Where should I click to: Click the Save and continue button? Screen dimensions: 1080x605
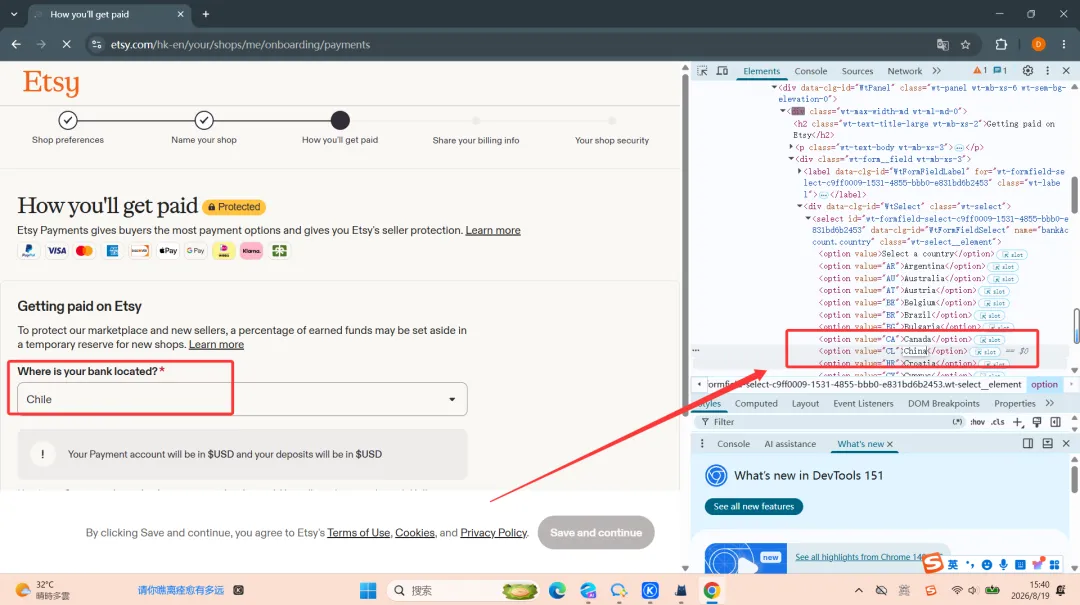pos(596,533)
